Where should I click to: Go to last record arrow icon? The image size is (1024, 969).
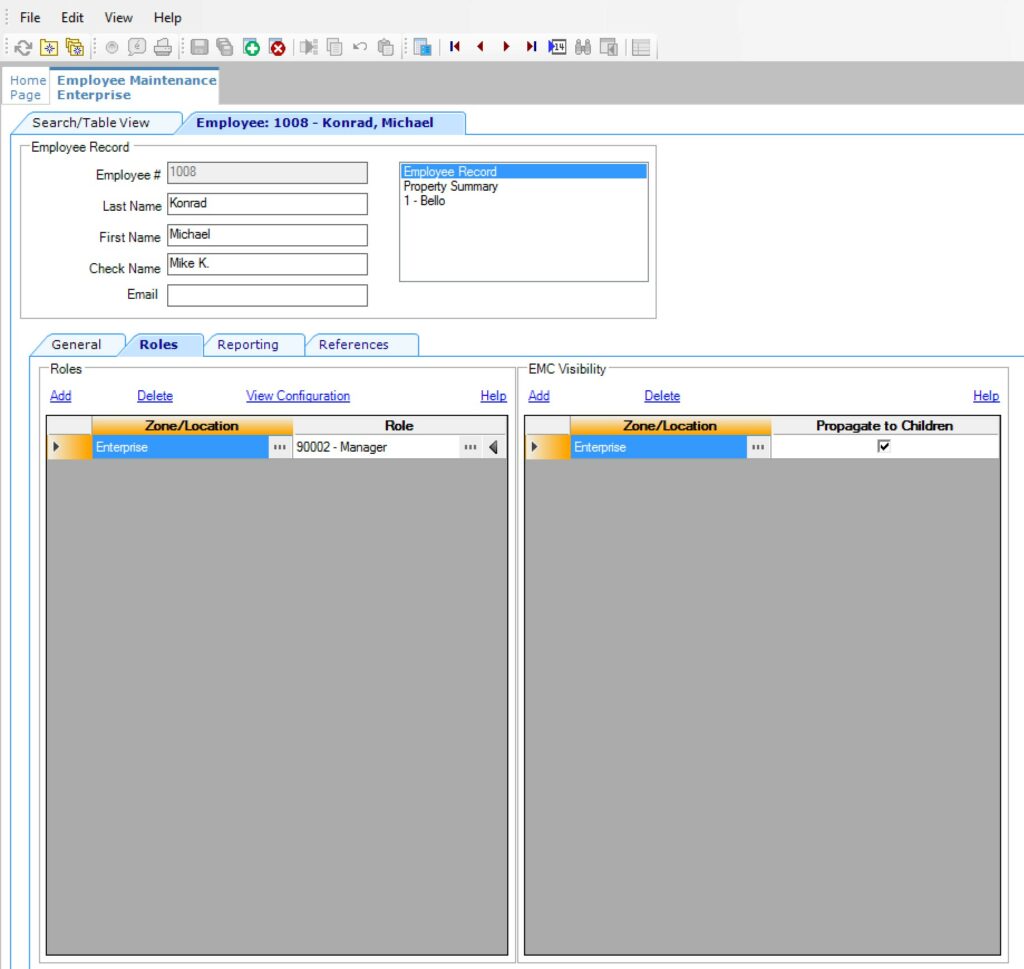point(531,46)
